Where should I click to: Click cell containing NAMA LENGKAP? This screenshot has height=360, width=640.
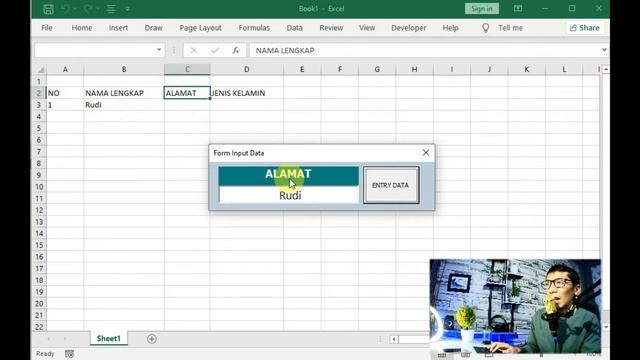tap(124, 93)
